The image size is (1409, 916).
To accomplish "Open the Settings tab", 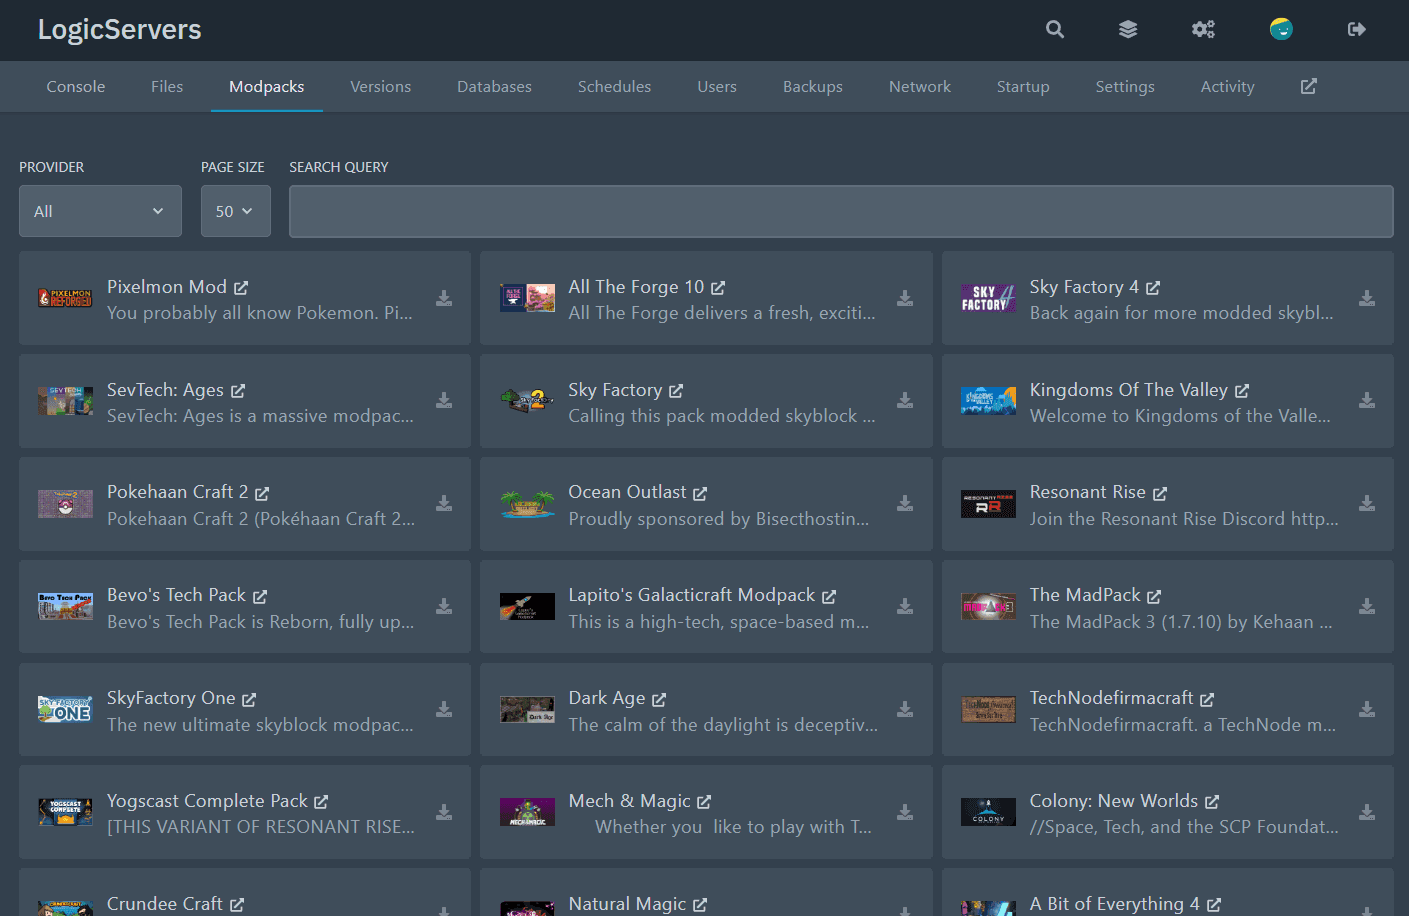I will tap(1125, 86).
